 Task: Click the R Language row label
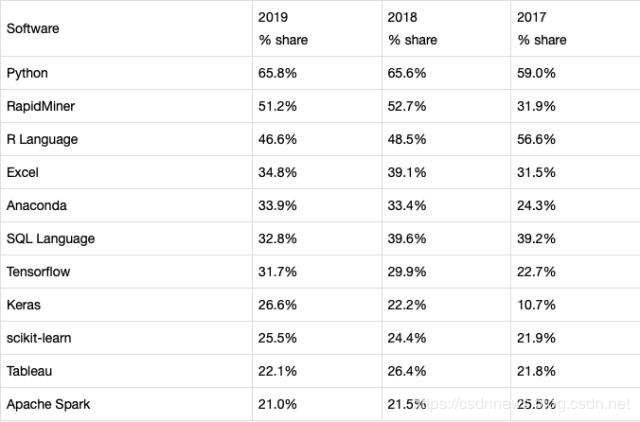click(x=42, y=139)
